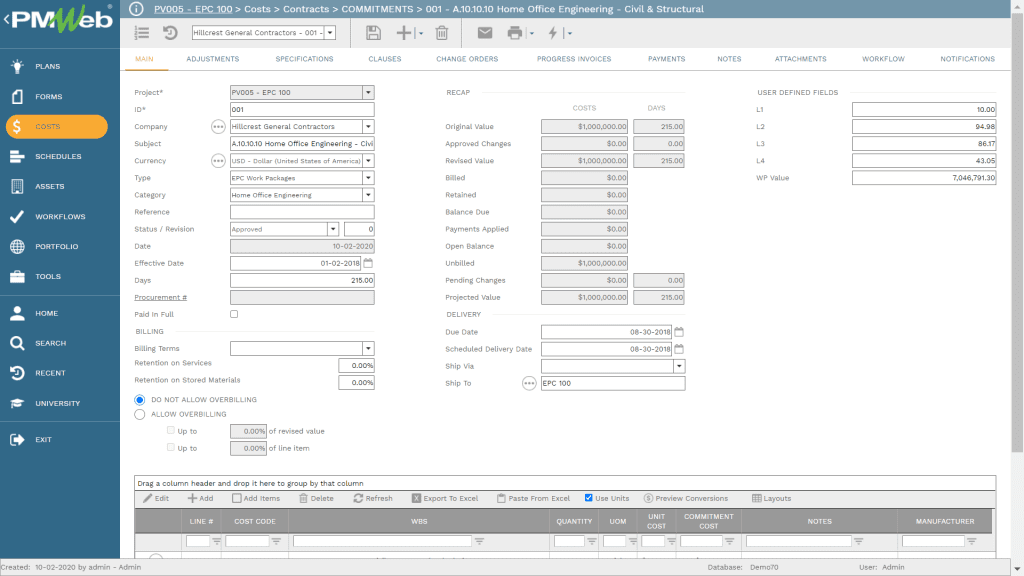Save the record with floppy disk icon
1024x576 pixels.
374,33
